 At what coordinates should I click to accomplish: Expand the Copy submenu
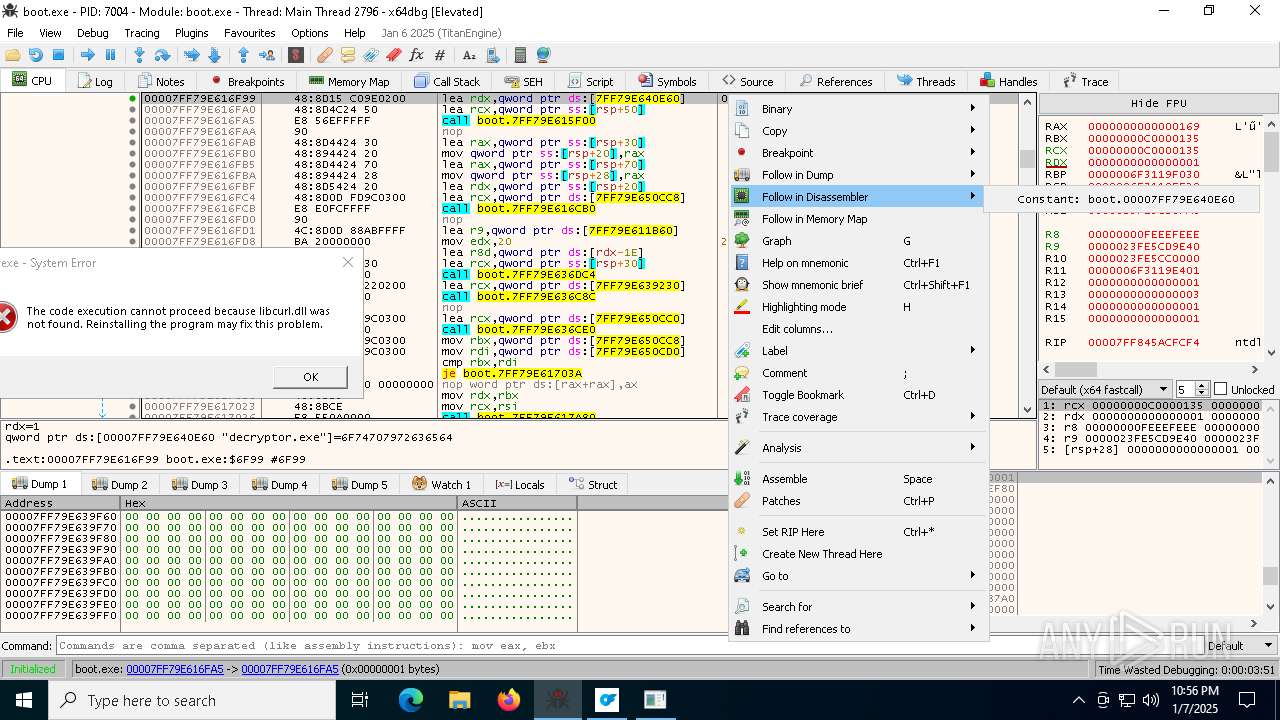coord(859,131)
